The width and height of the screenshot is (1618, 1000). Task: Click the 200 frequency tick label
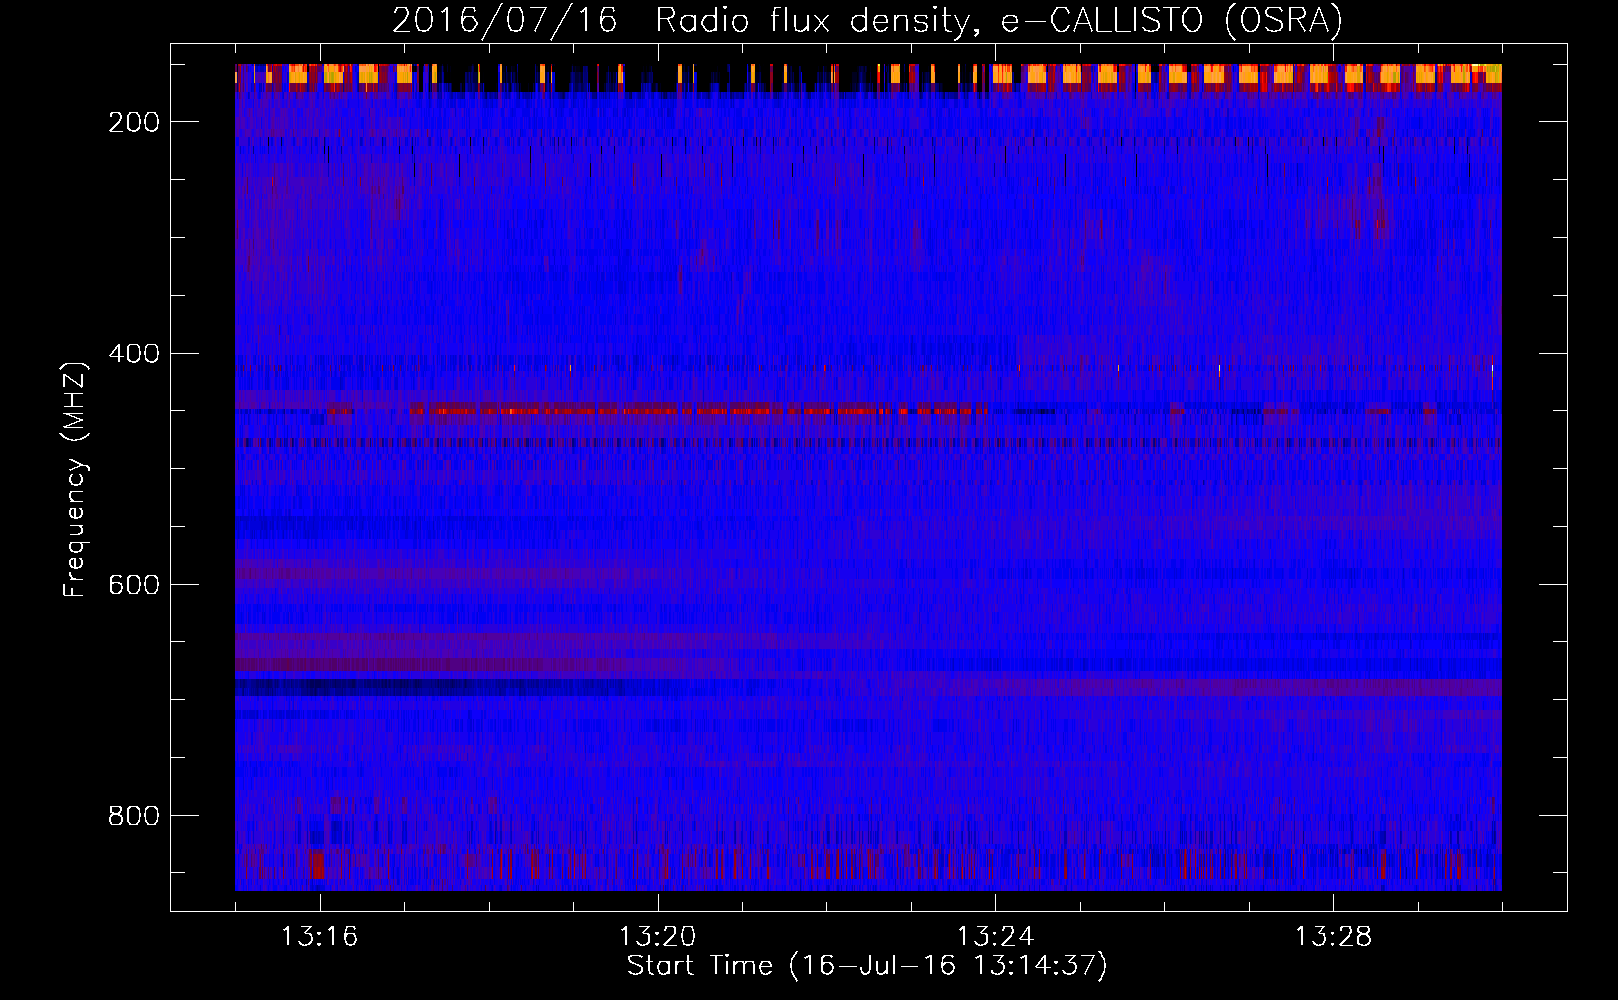point(134,122)
